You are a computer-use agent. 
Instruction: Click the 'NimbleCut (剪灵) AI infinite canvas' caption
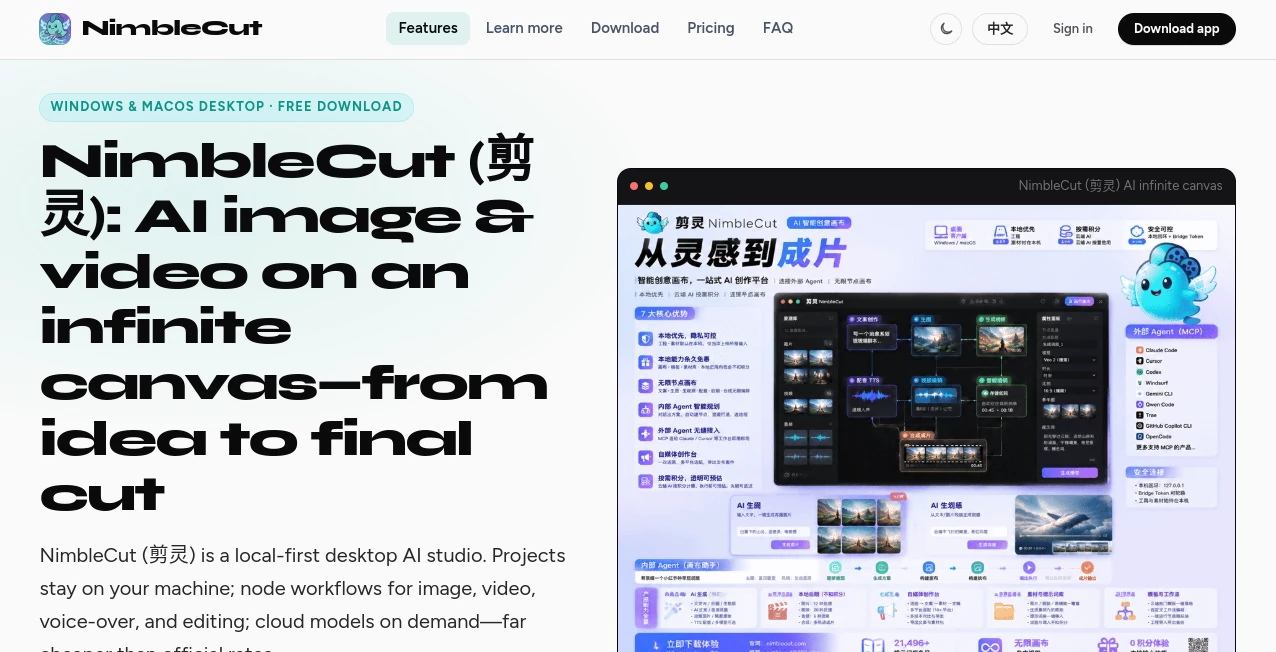pos(1120,185)
